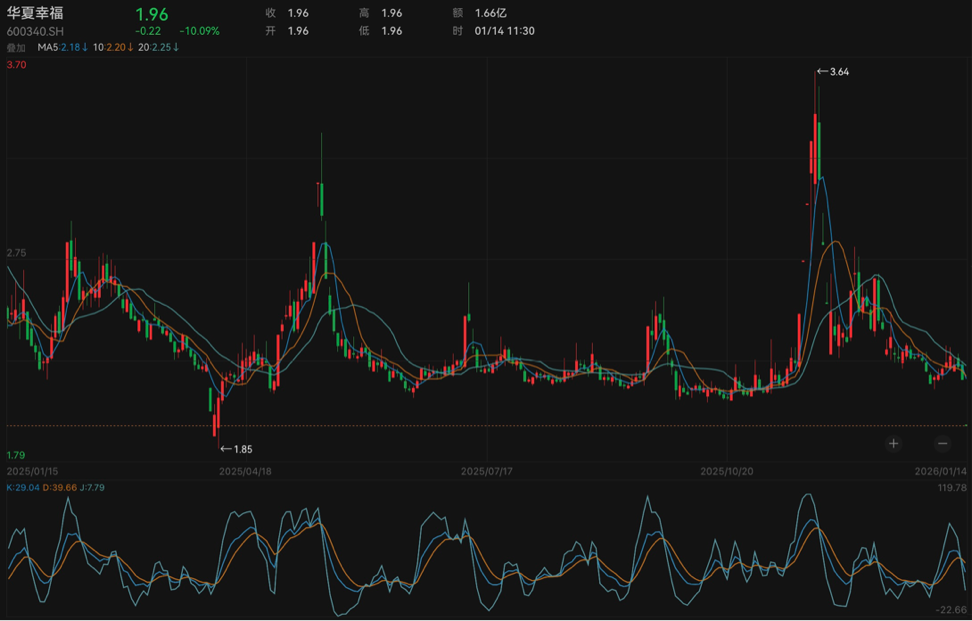Viewport: 972px width, 621px height.
Task: Select the MA5 moving average indicator
Action: [62, 47]
